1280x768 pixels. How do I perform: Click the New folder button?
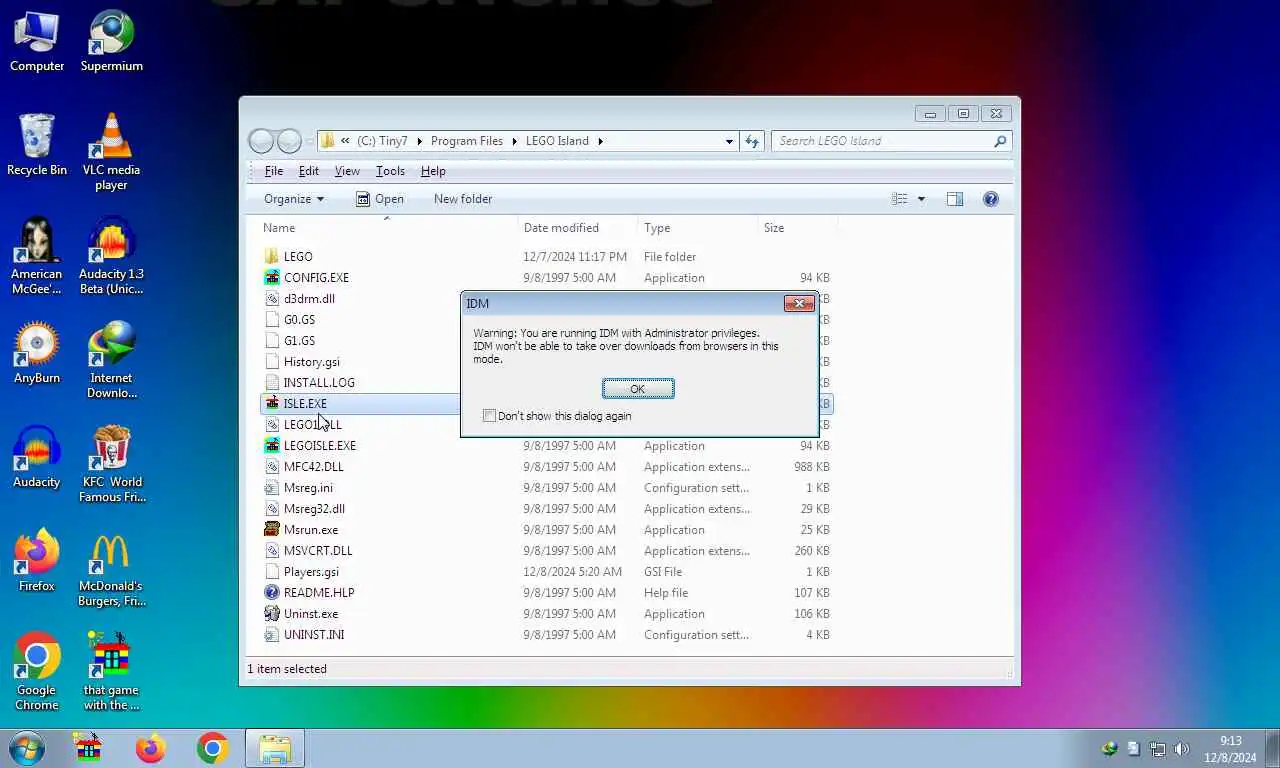pos(463,199)
